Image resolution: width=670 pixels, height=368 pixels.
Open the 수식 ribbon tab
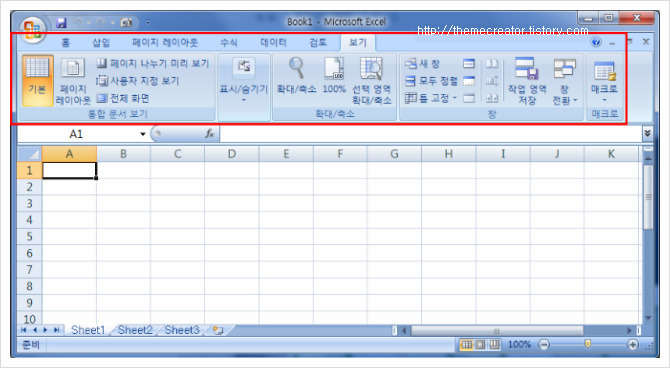(229, 42)
